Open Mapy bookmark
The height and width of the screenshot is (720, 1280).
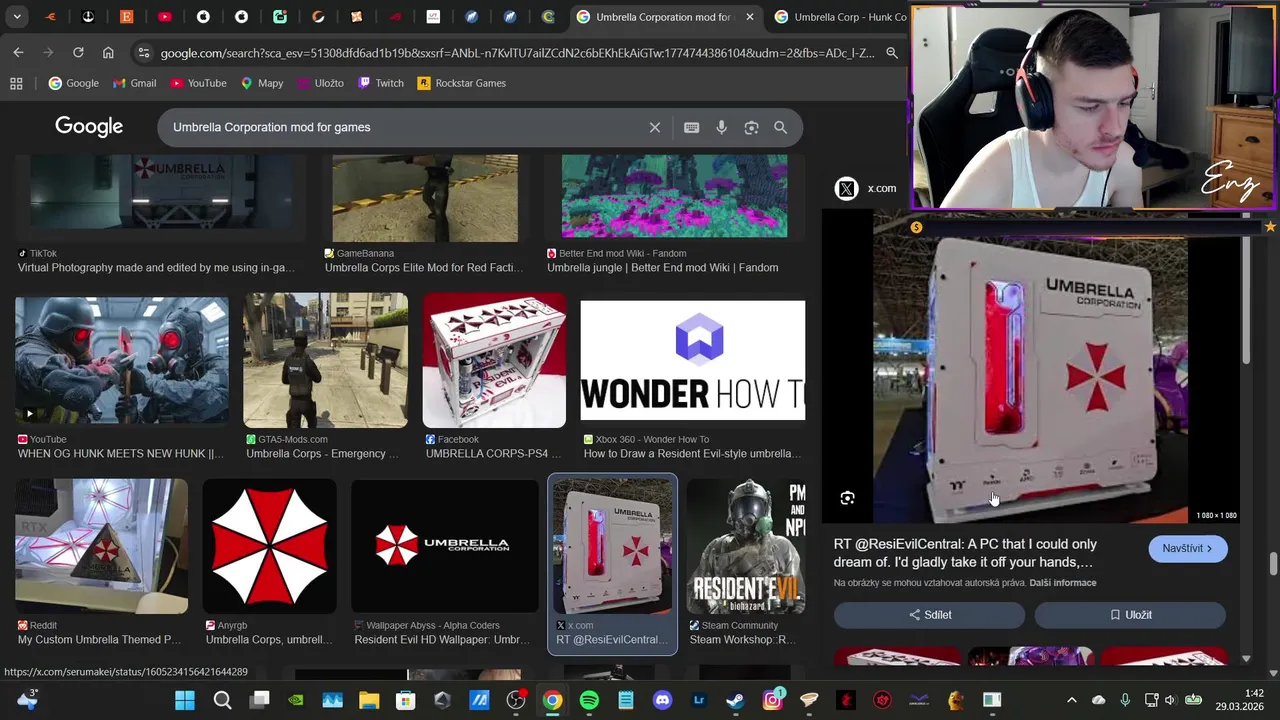point(262,83)
